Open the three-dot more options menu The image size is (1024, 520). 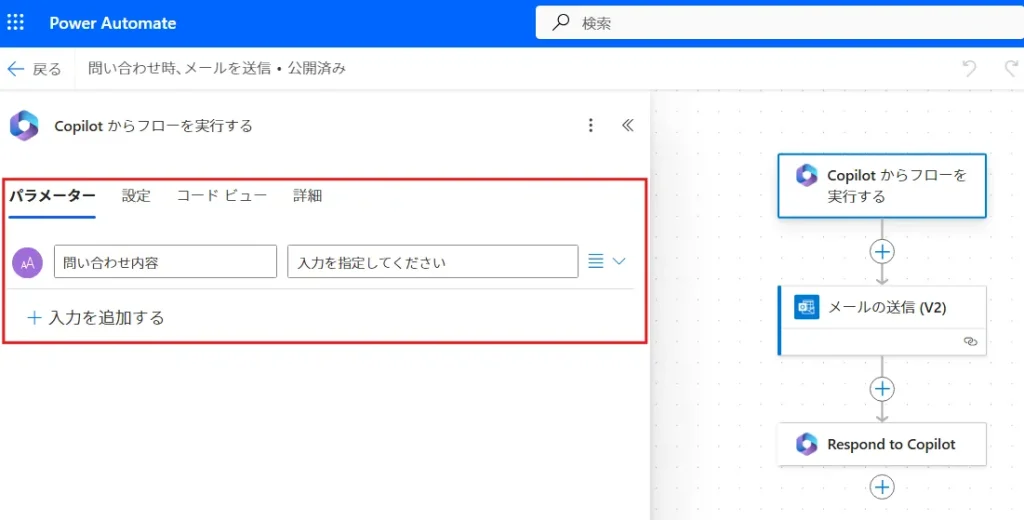[591, 125]
